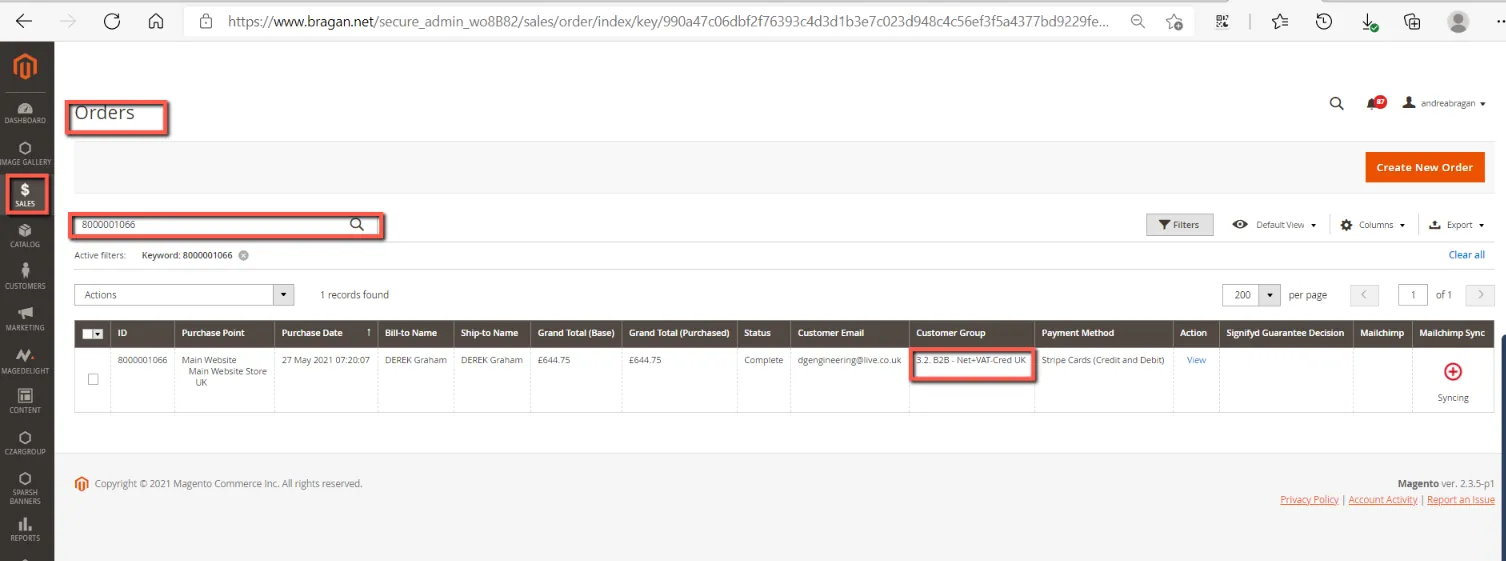
Task: Click the admin search magnifier icon
Action: 1336,103
